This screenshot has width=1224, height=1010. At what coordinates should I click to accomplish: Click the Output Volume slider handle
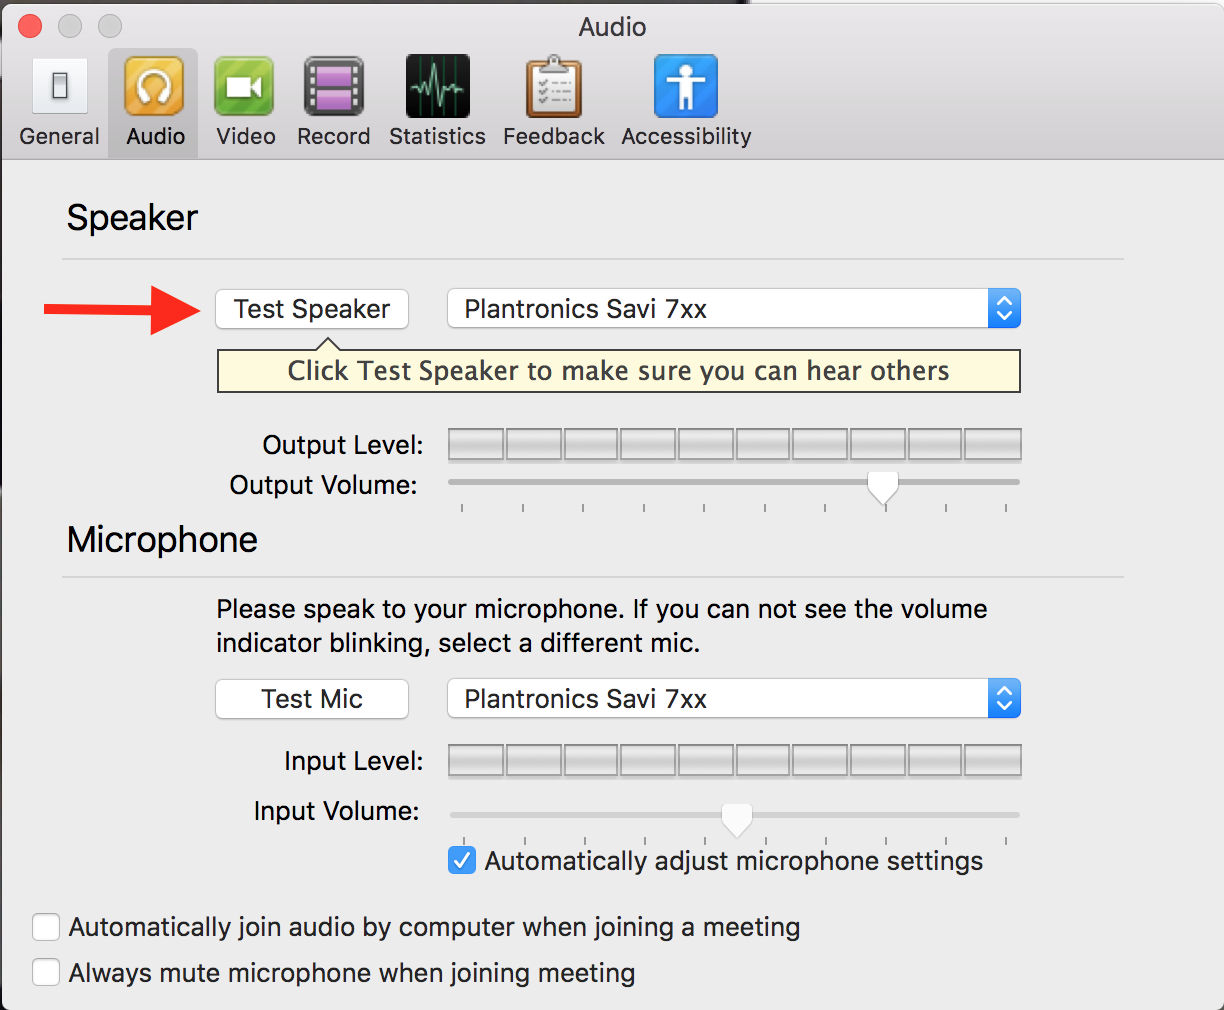882,486
